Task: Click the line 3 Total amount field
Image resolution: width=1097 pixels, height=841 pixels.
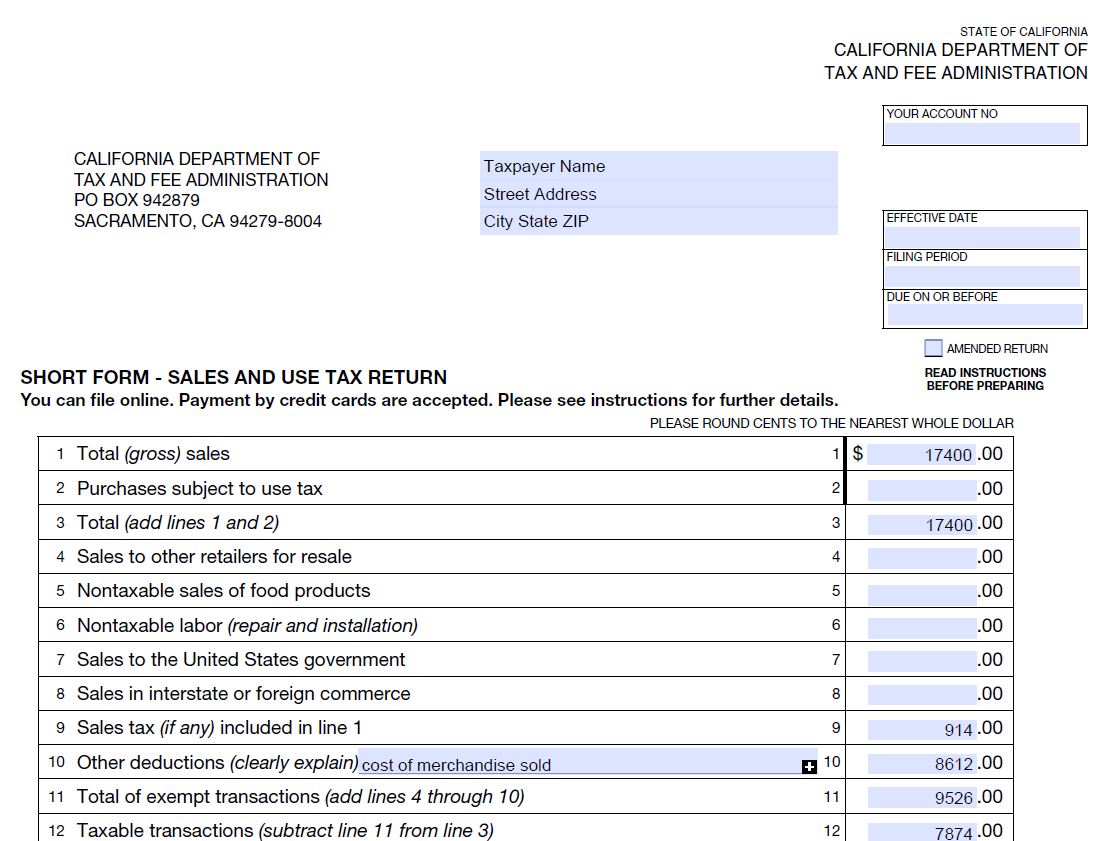Action: tap(921, 524)
